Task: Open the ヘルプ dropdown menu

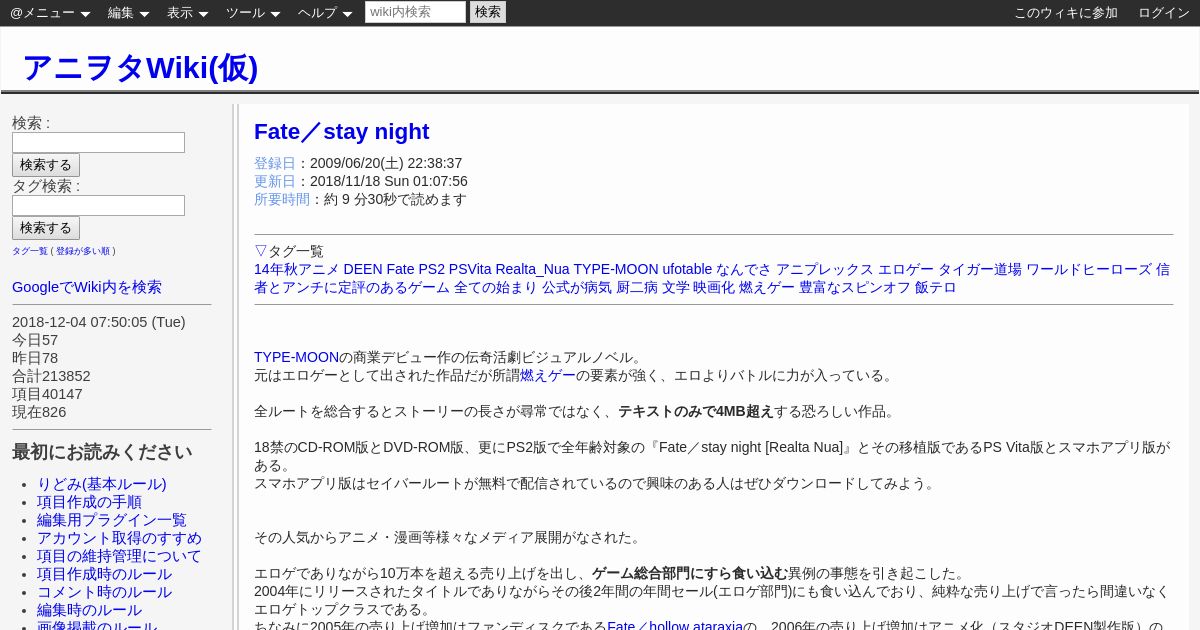Action: pyautogui.click(x=325, y=13)
